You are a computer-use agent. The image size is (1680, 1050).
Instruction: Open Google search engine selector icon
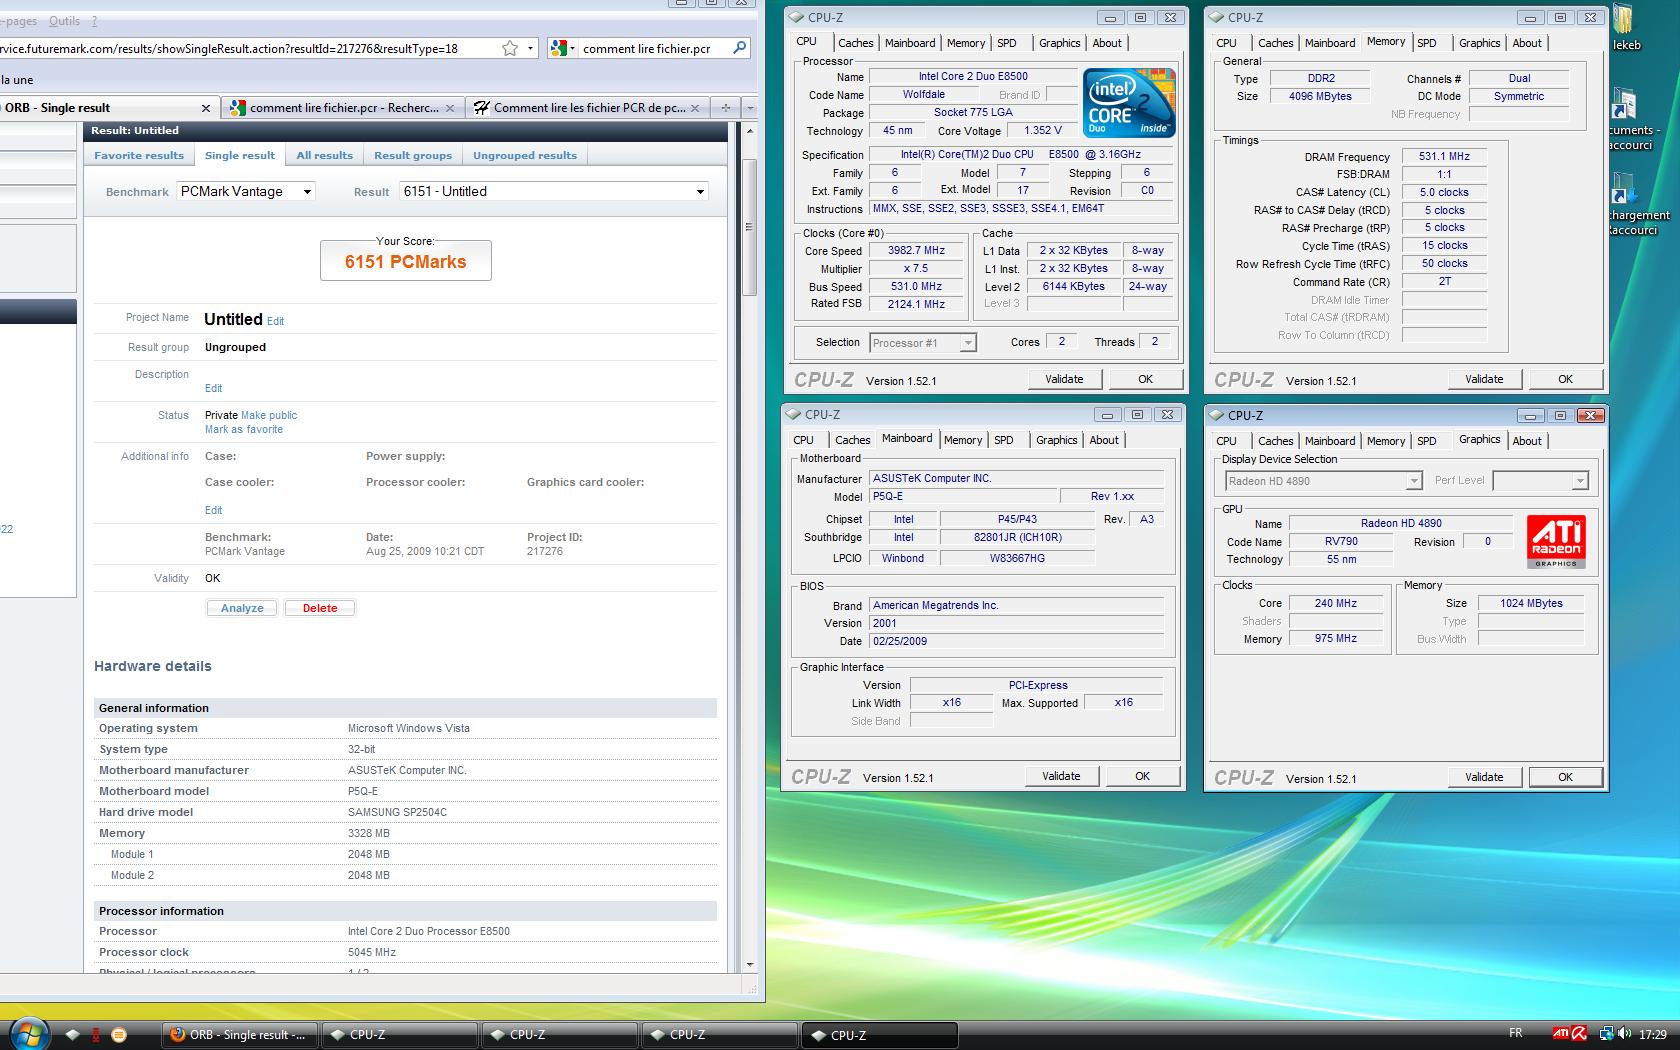tap(562, 48)
